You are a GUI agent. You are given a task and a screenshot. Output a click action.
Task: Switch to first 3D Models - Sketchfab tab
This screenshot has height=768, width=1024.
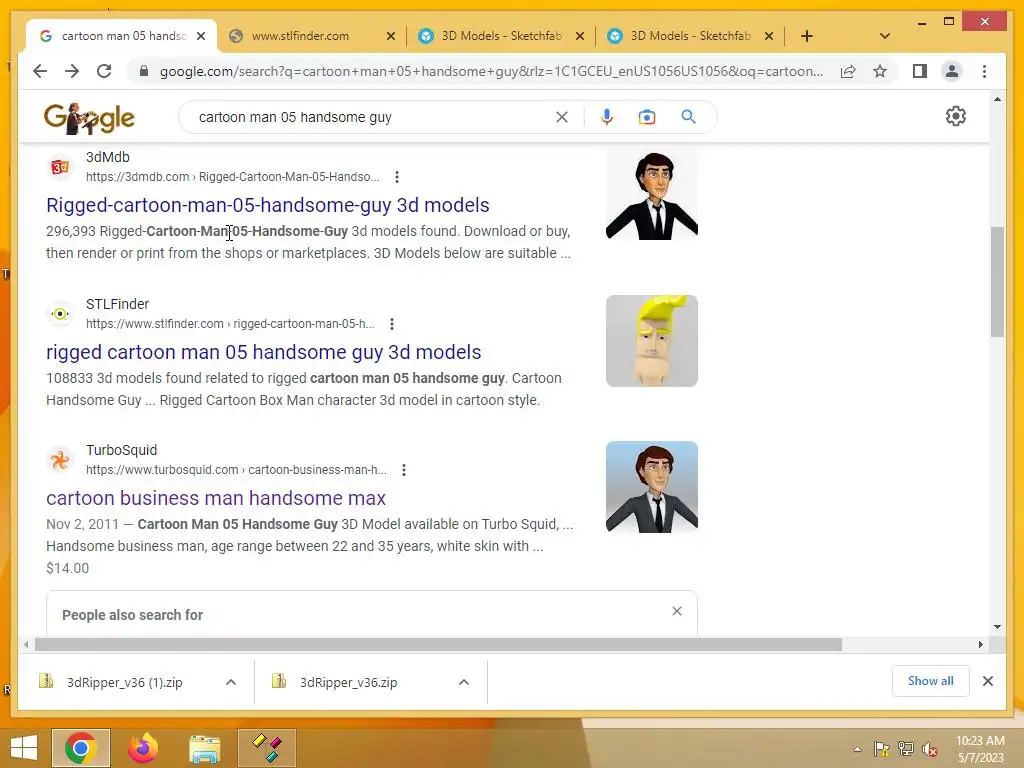[x=502, y=36]
